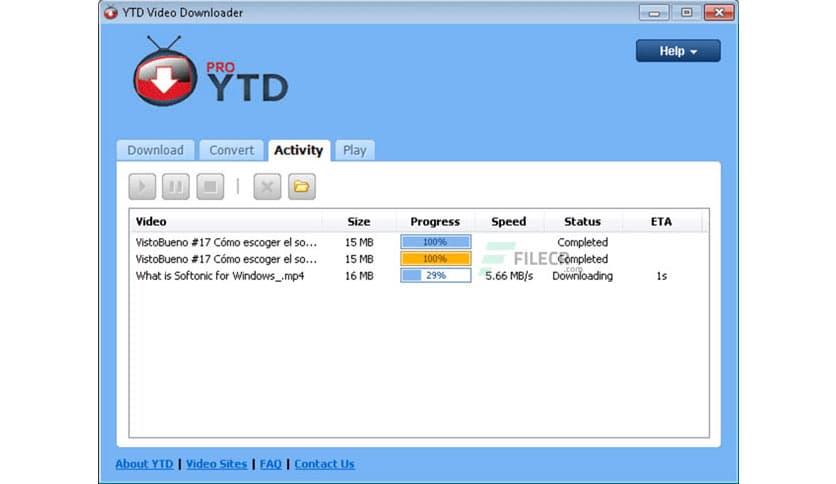The height and width of the screenshot is (484, 836).
Task: Click the orange 100% progress bar
Action: tap(436, 259)
